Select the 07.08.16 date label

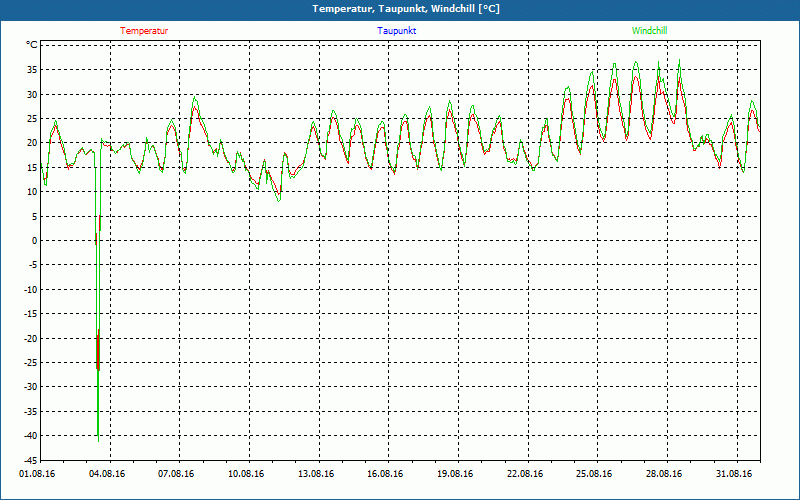(x=176, y=473)
